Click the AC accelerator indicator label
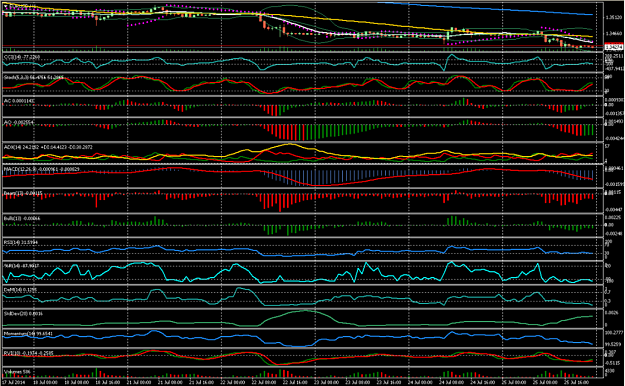 (19, 101)
